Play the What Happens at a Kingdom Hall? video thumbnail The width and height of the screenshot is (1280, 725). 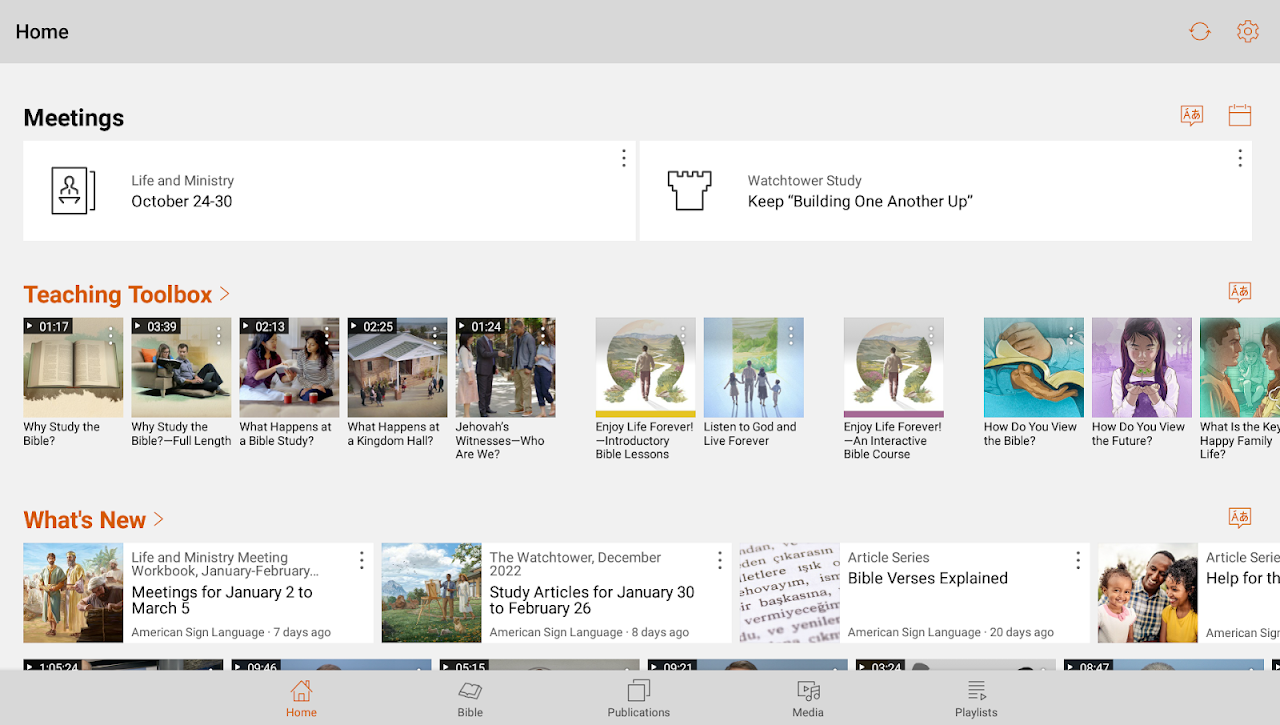coord(396,367)
